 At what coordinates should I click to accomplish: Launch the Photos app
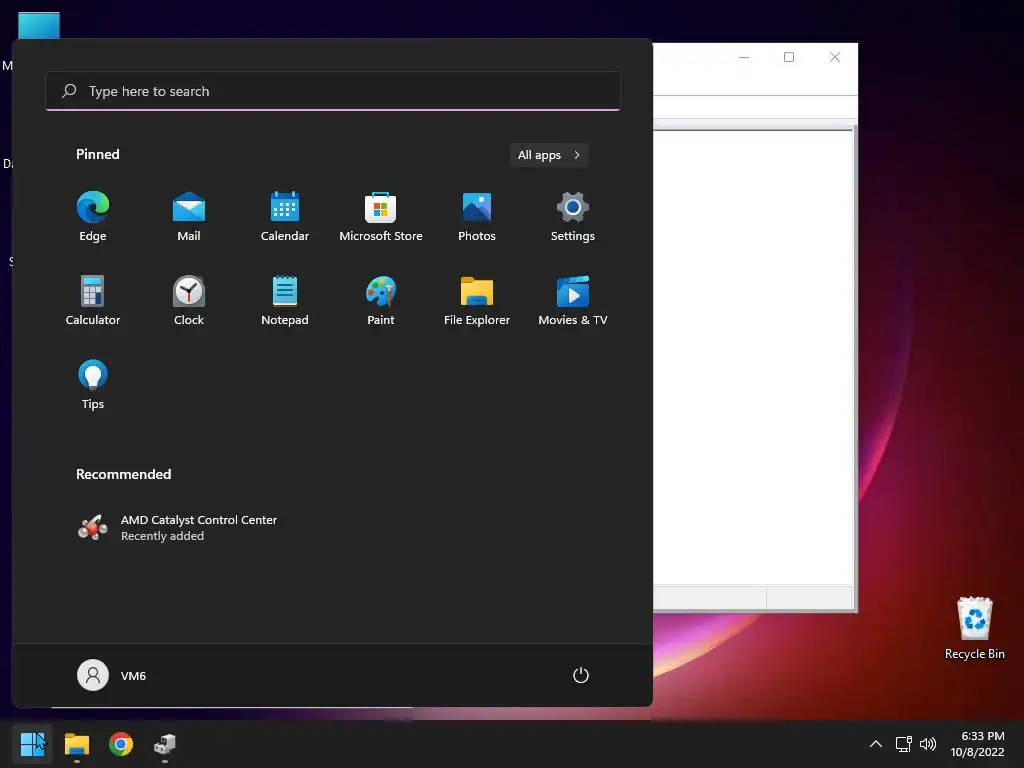(477, 217)
